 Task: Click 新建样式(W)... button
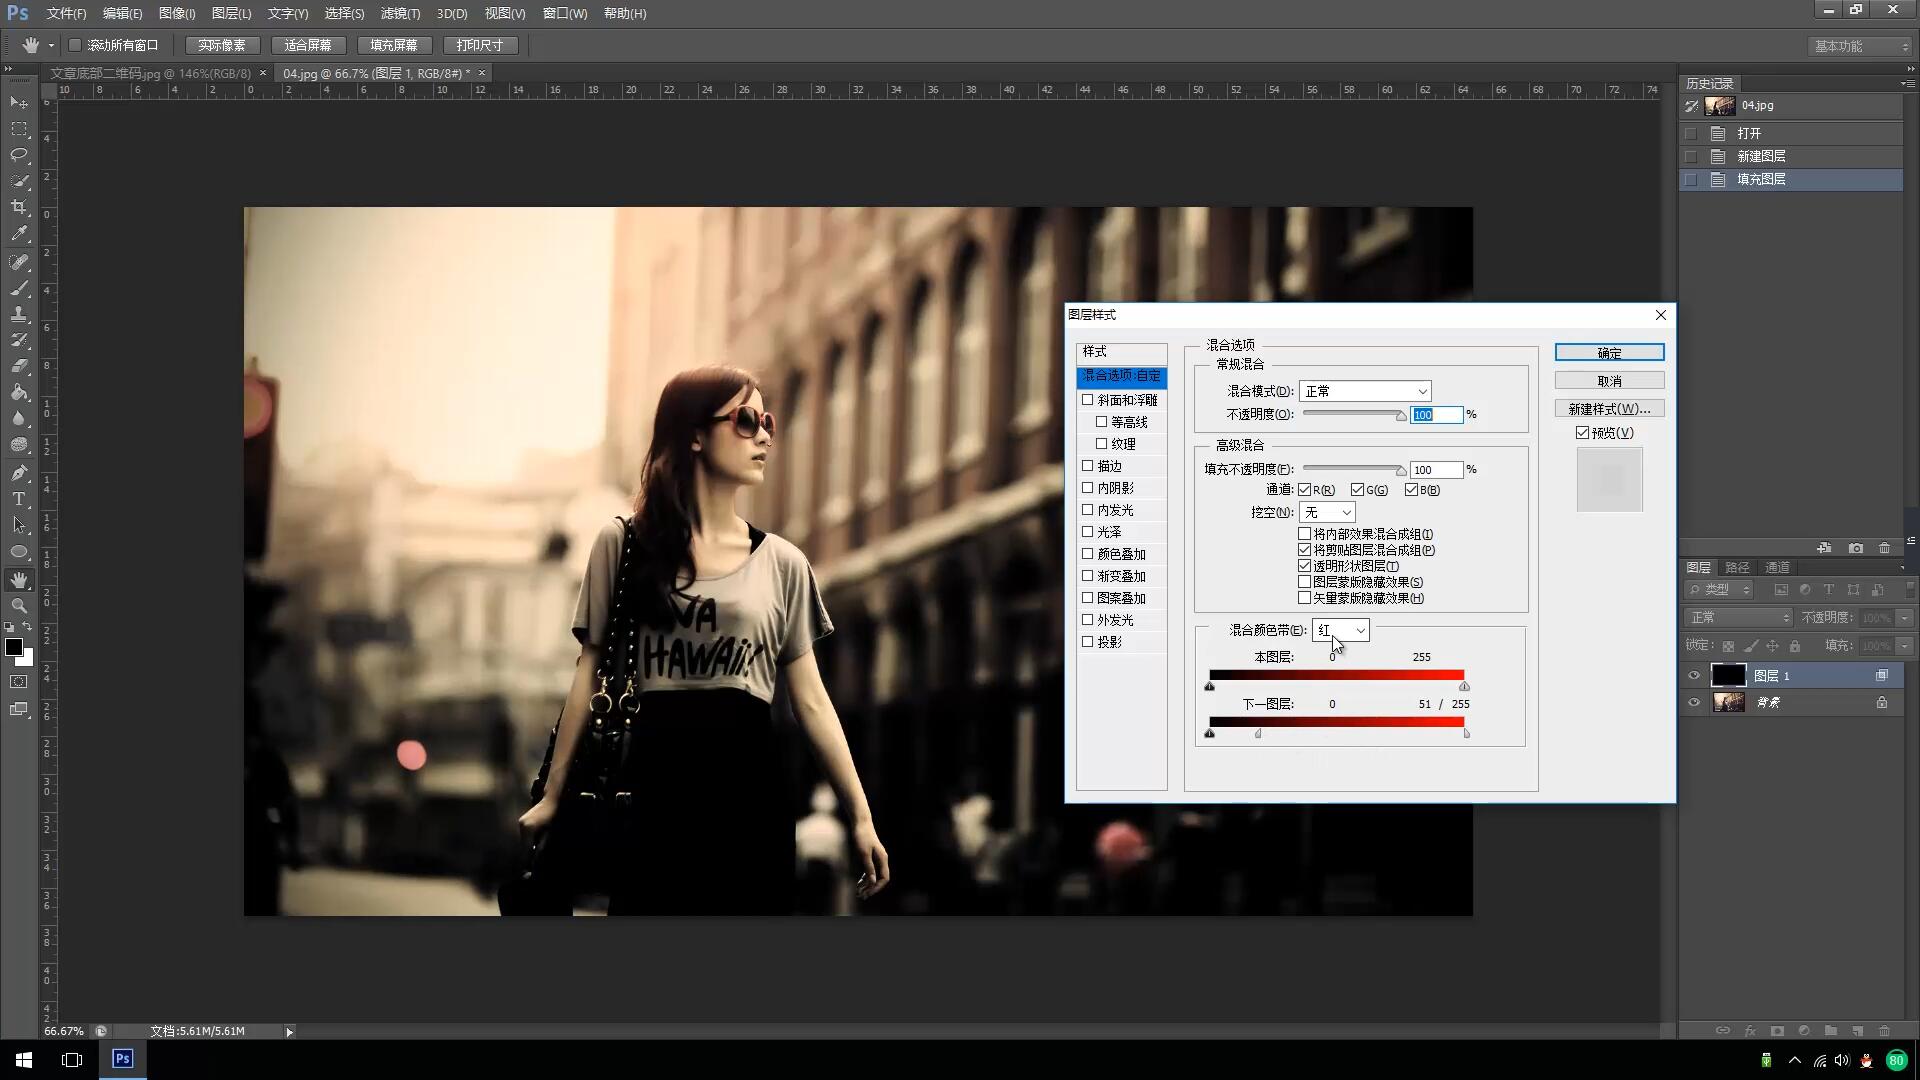[x=1609, y=409]
